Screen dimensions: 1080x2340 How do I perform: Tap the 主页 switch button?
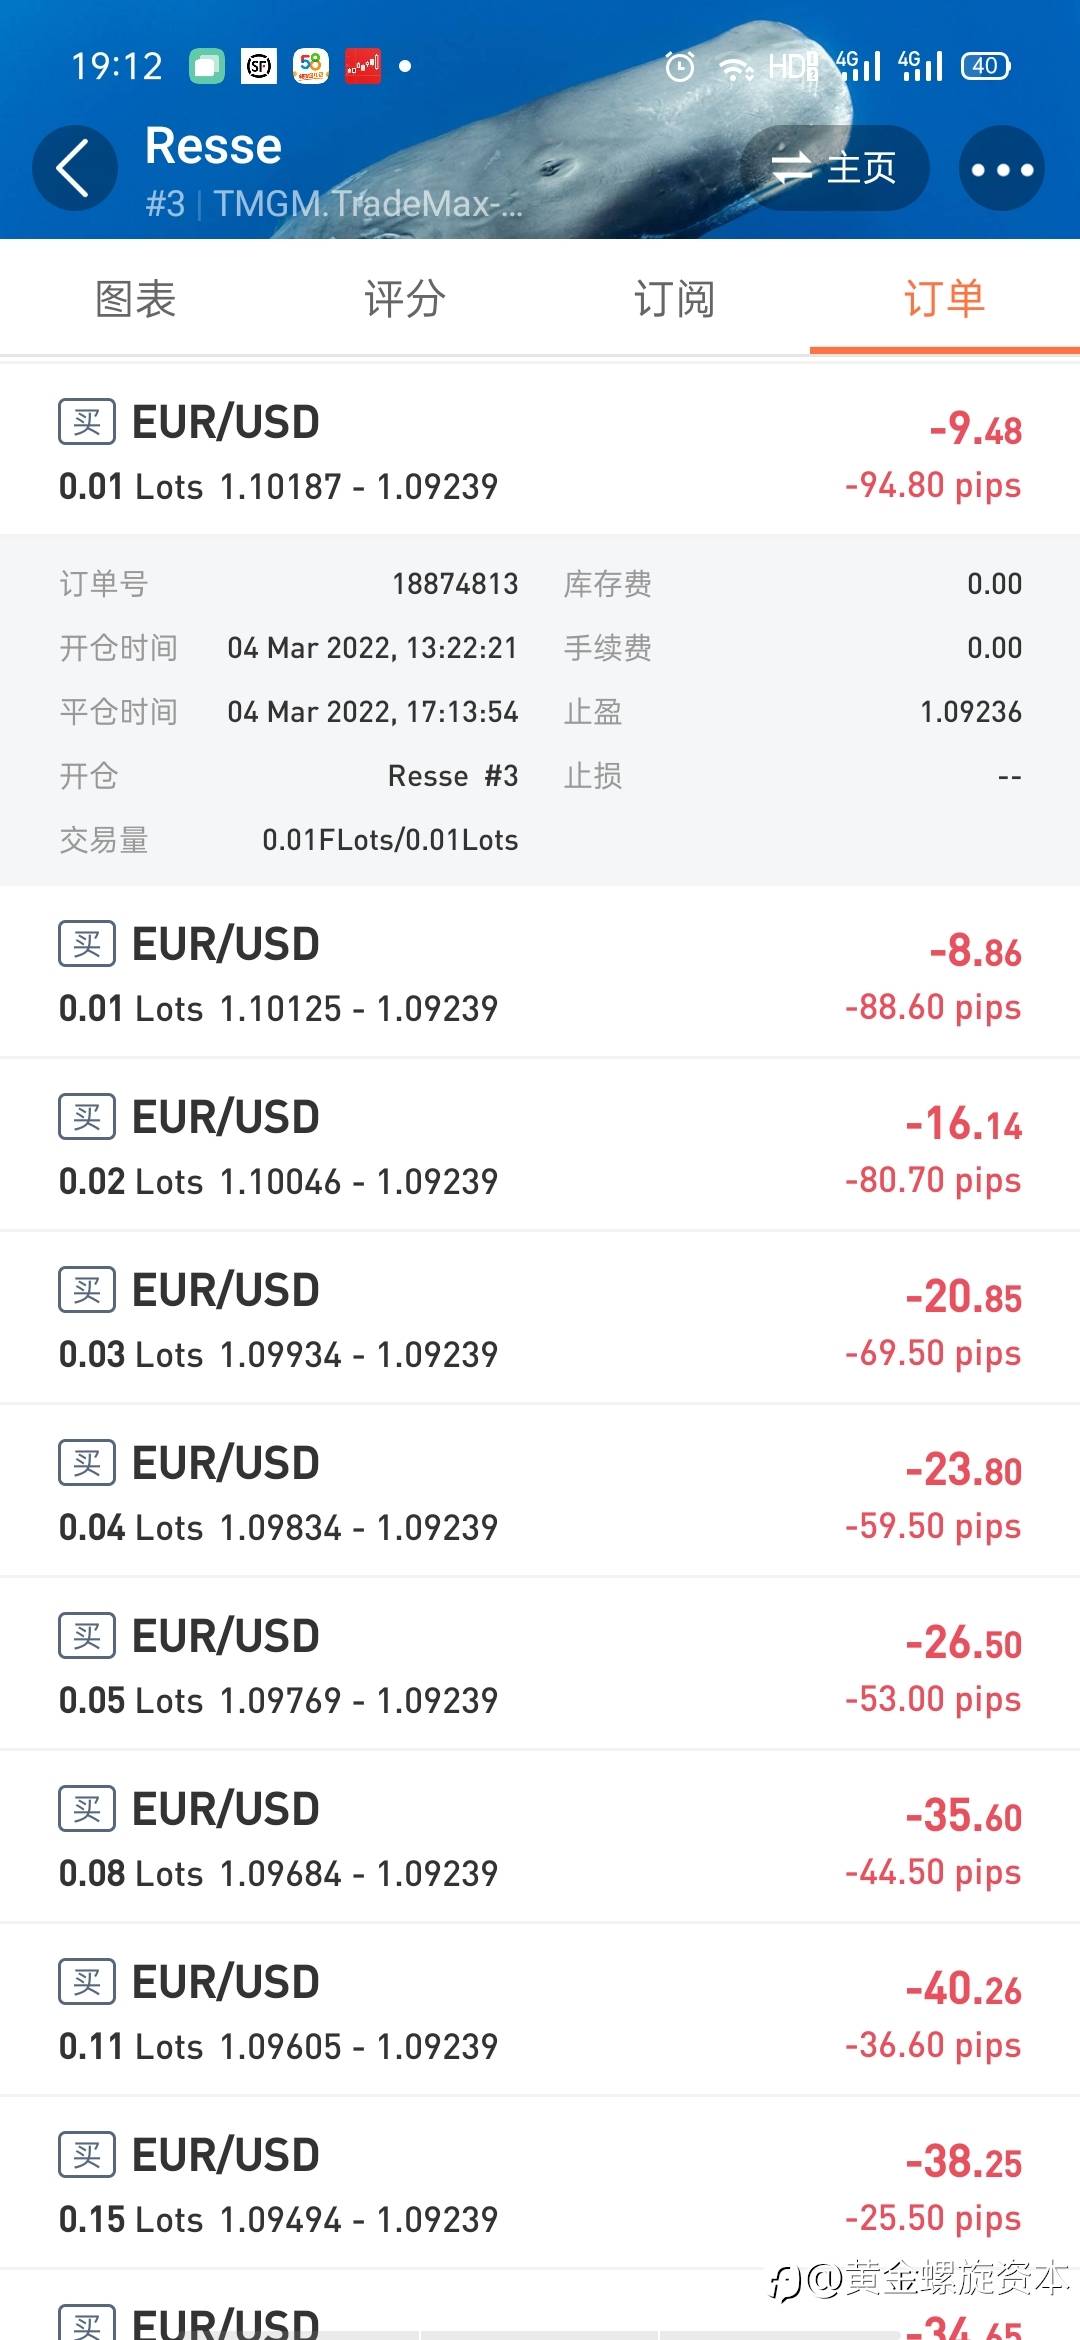coord(834,168)
